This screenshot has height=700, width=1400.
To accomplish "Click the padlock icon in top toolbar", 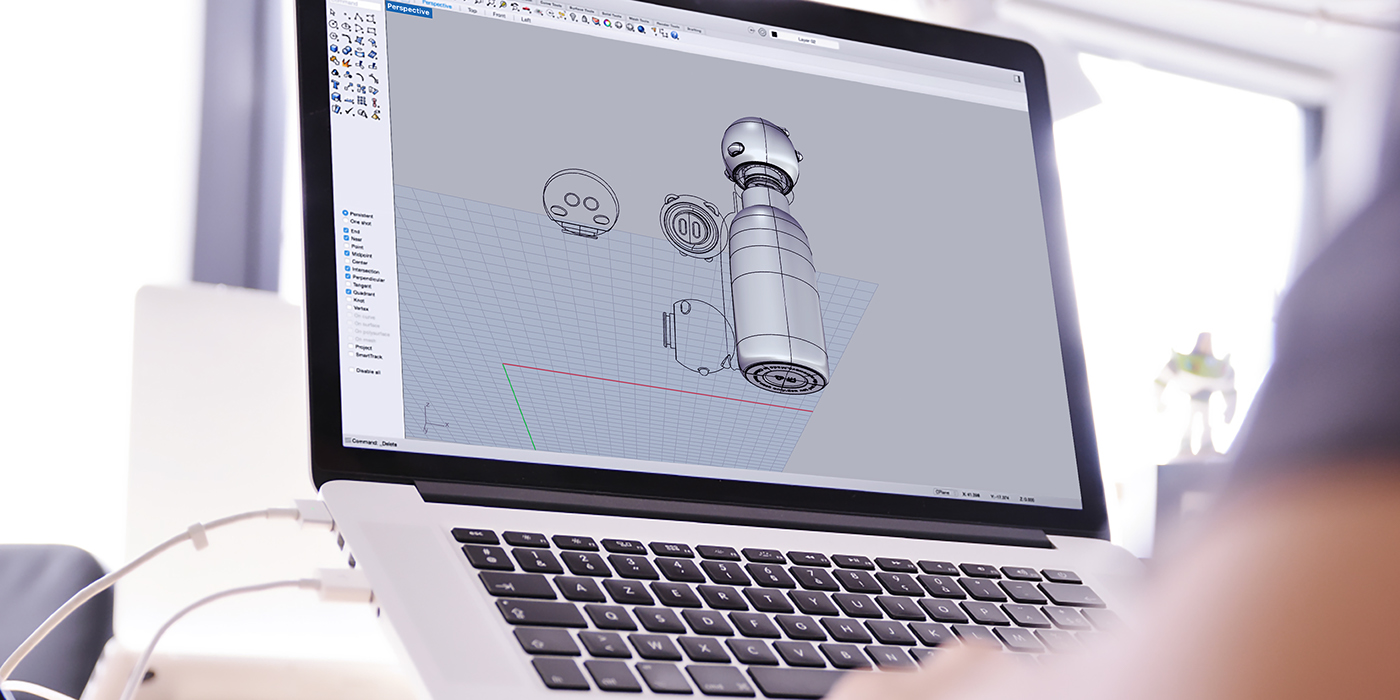I will [x=585, y=19].
